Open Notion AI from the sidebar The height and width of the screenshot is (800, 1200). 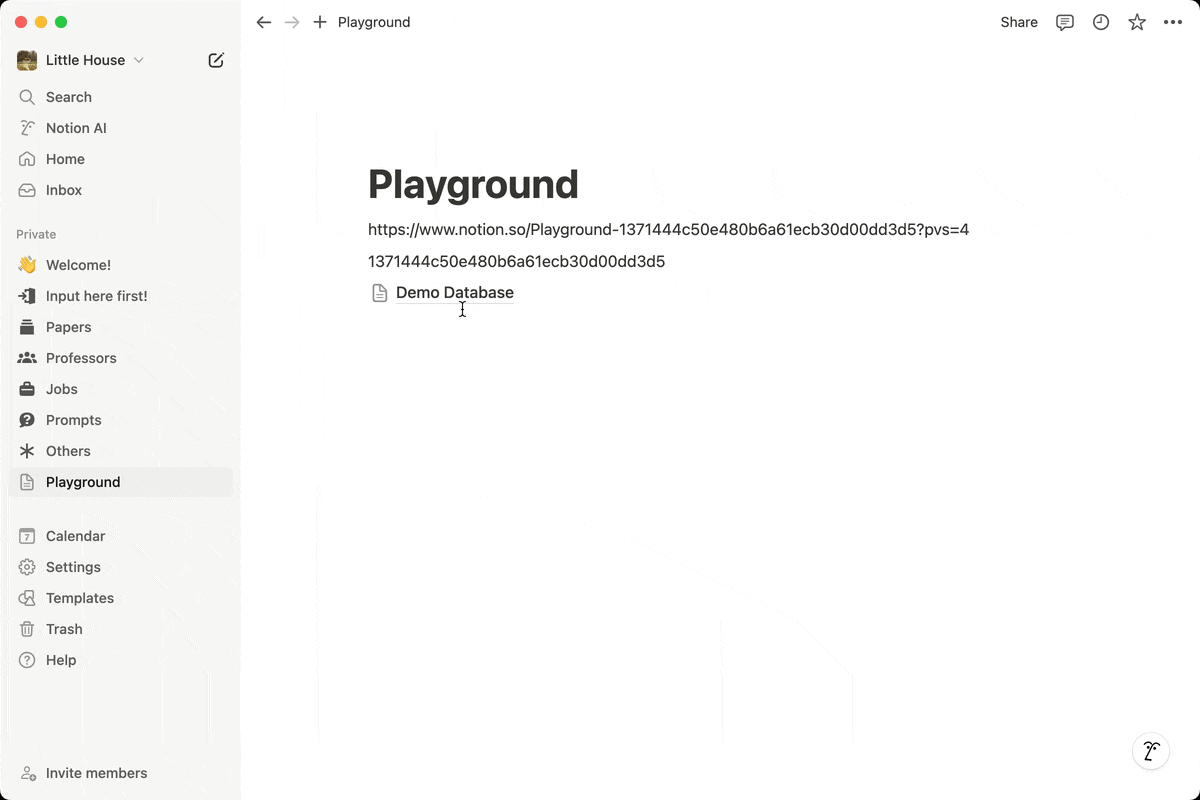click(74, 127)
